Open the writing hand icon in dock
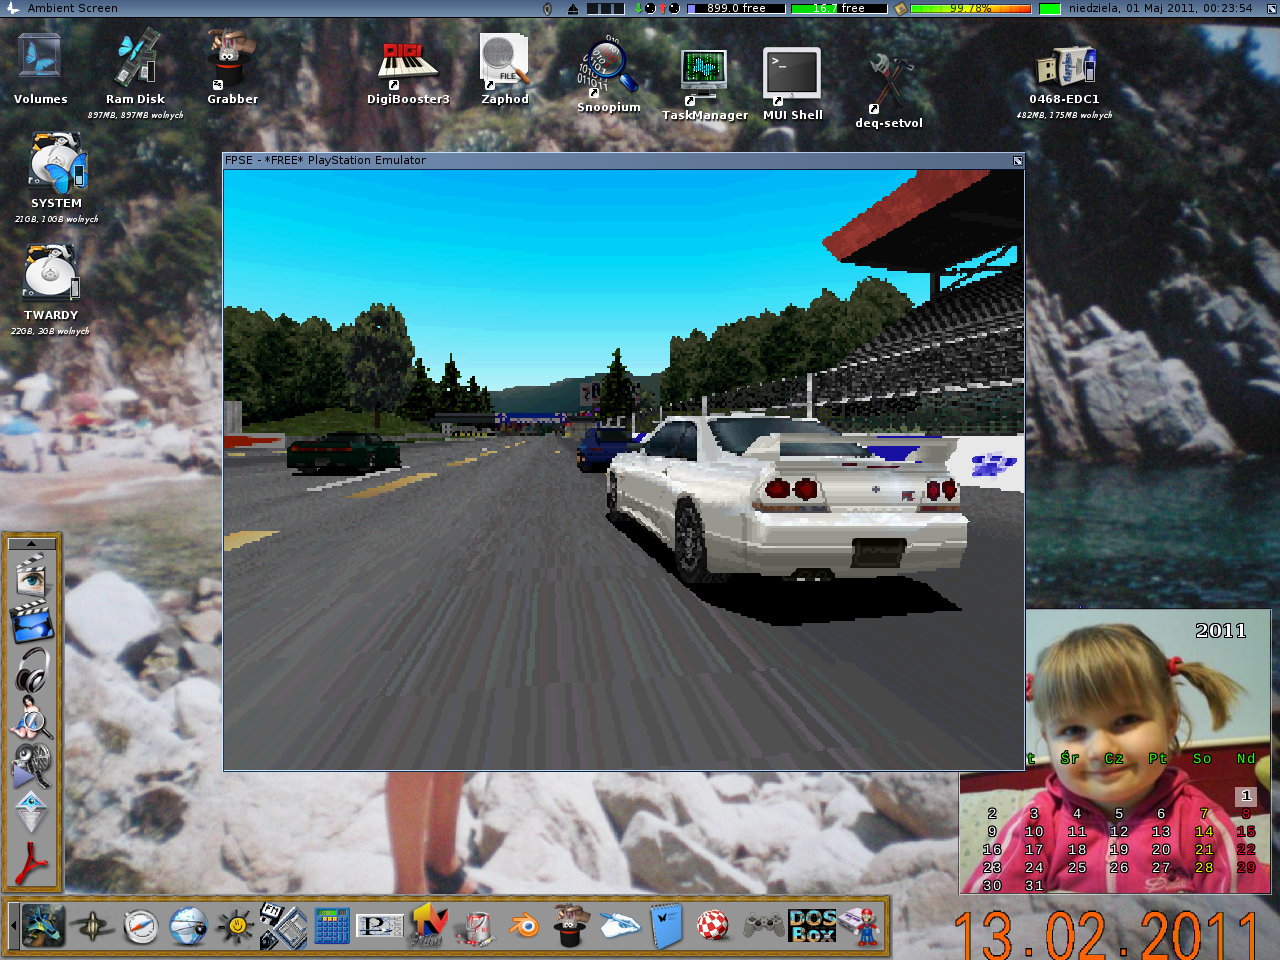This screenshot has width=1280, height=960. pos(620,926)
